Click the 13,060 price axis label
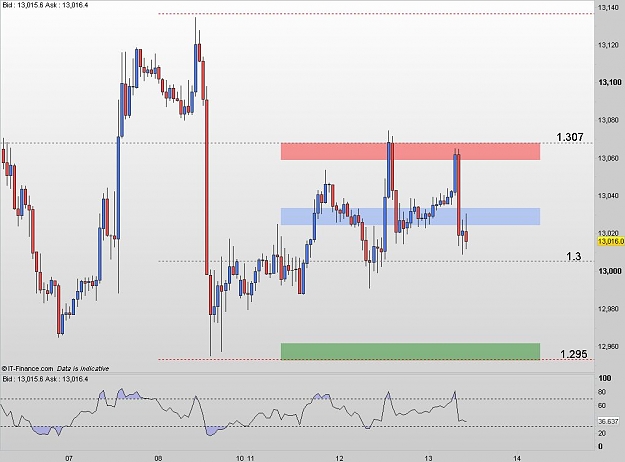Screen dimensions: 625x462 pos(608,158)
